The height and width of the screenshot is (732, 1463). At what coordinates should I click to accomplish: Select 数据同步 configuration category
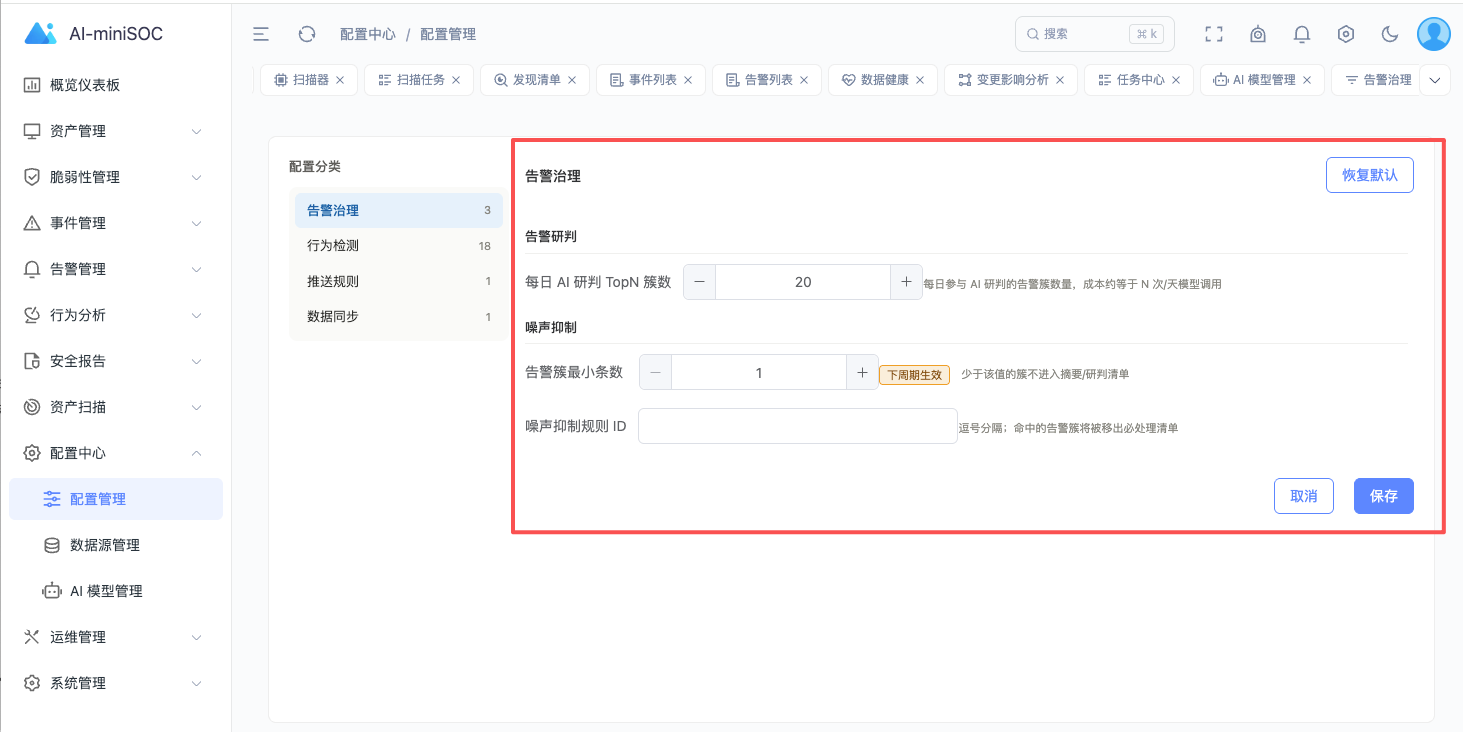[399, 317]
